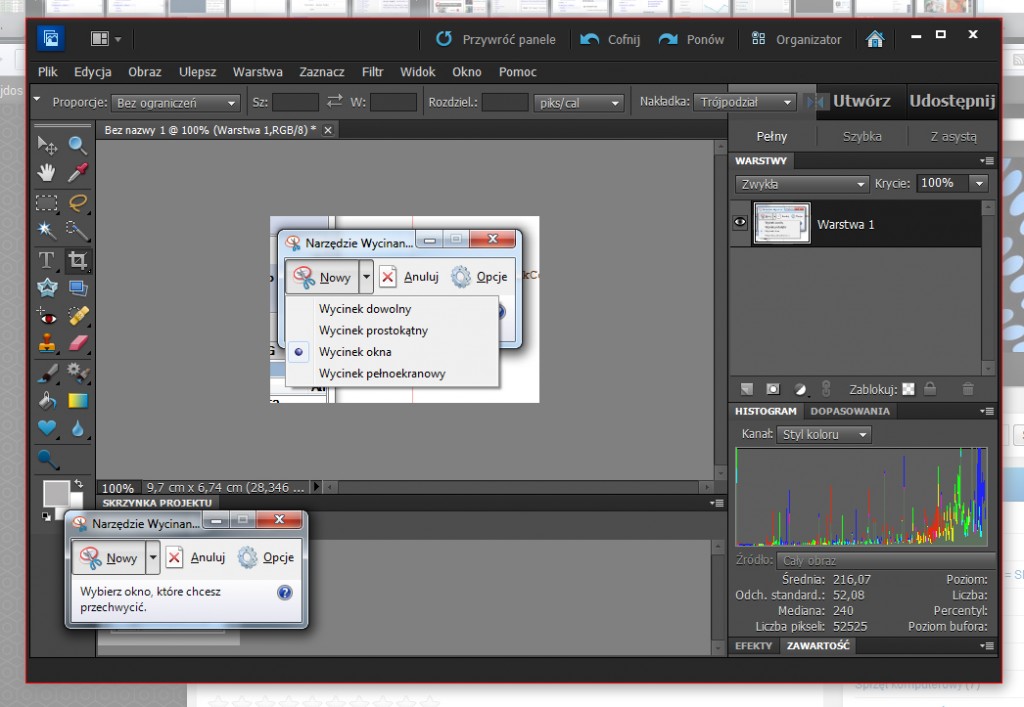The image size is (1024, 707).
Task: Click the Utwórz button
Action: coord(861,101)
